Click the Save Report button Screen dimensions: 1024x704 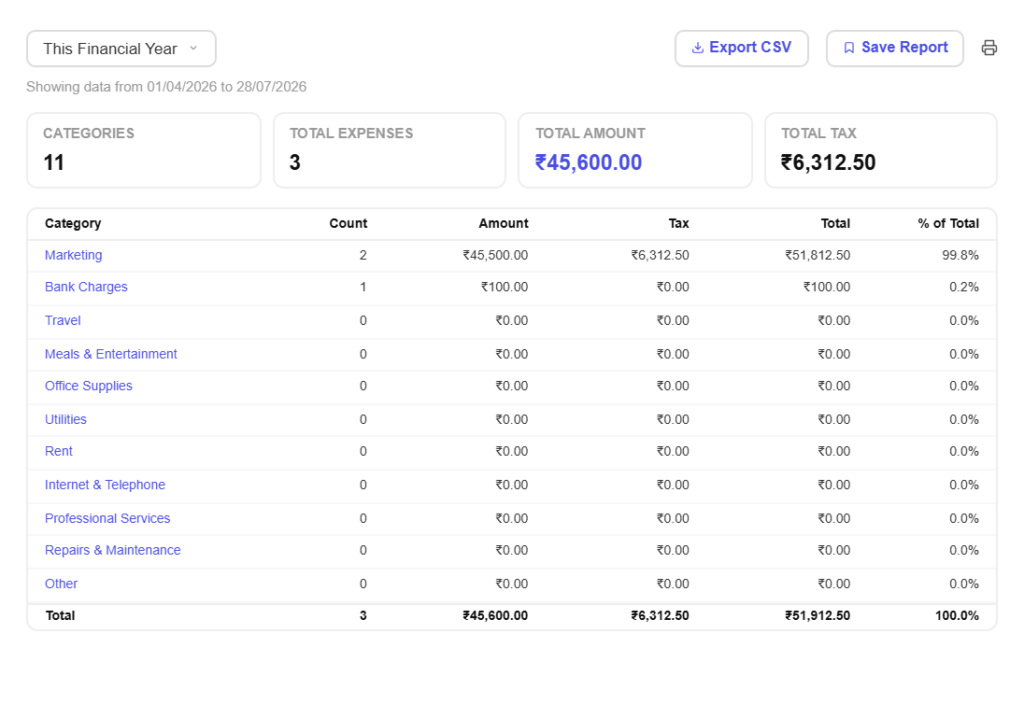click(x=894, y=48)
